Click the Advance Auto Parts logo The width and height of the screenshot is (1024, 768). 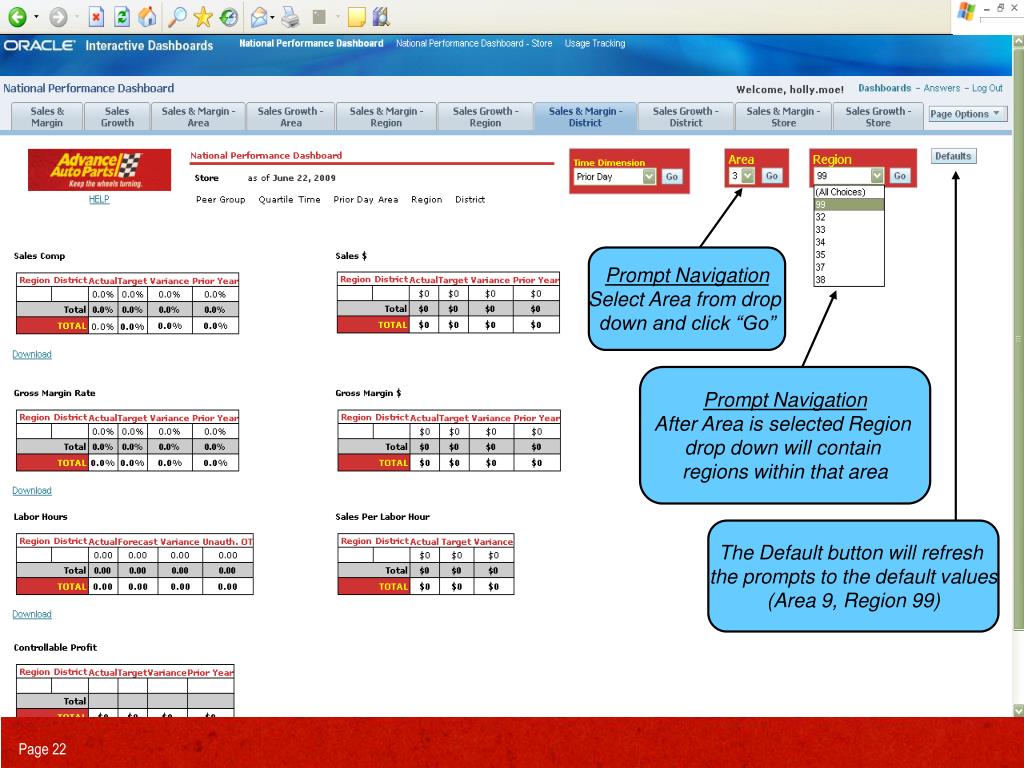[x=99, y=170]
